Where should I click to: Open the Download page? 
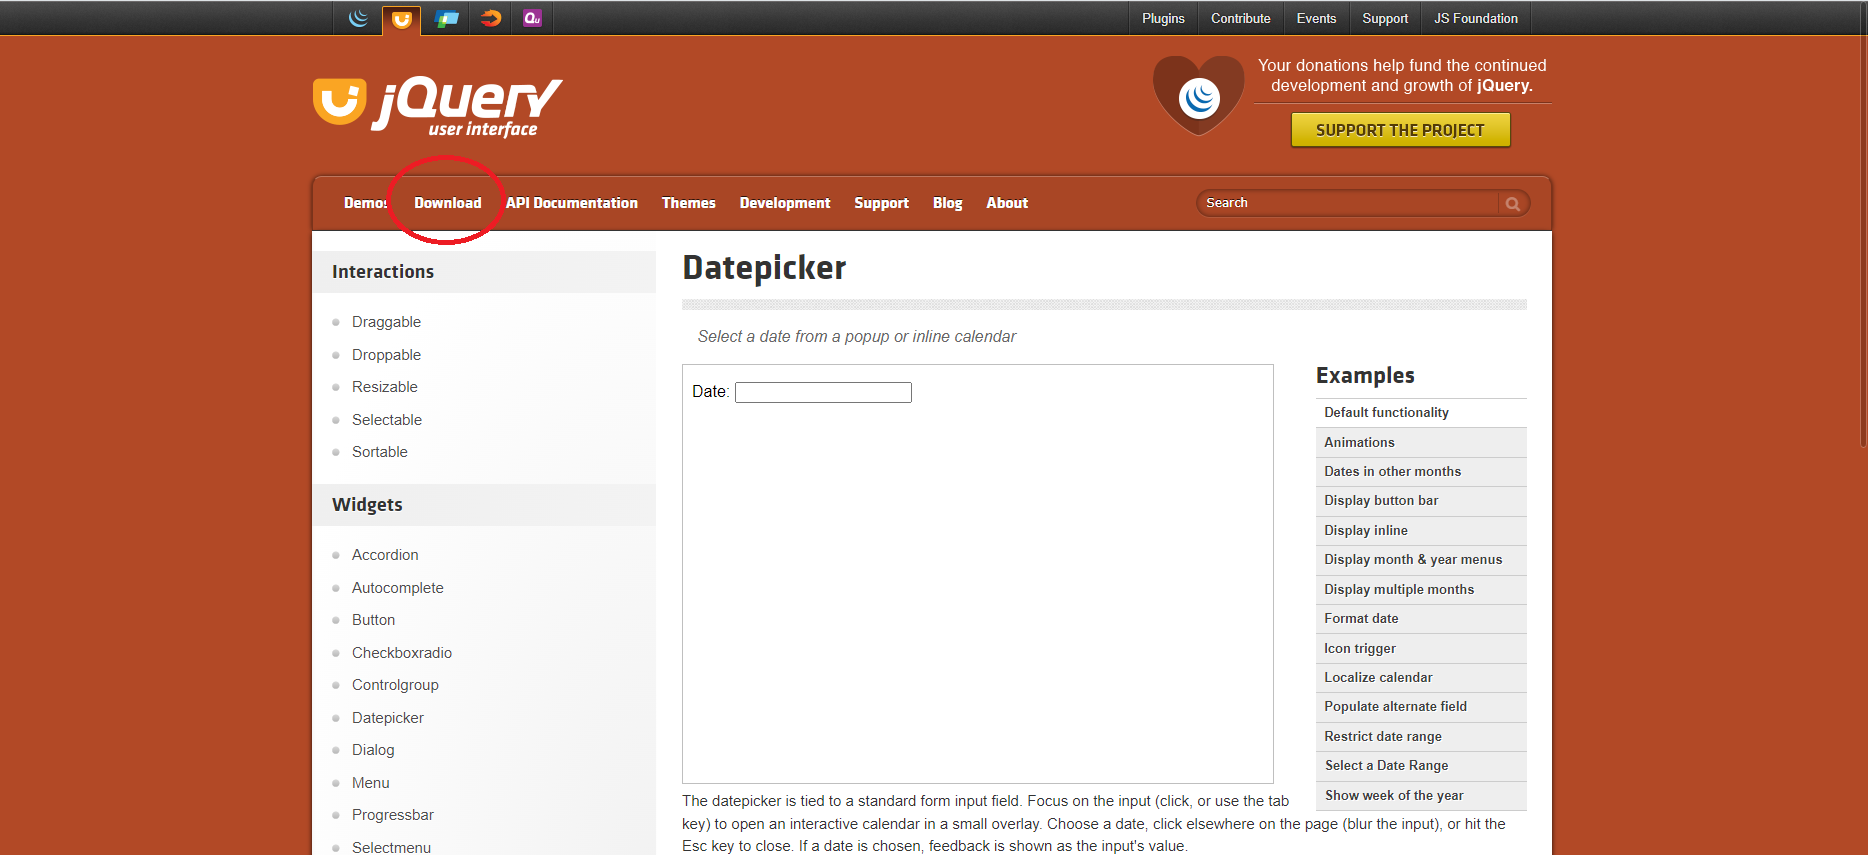click(448, 203)
